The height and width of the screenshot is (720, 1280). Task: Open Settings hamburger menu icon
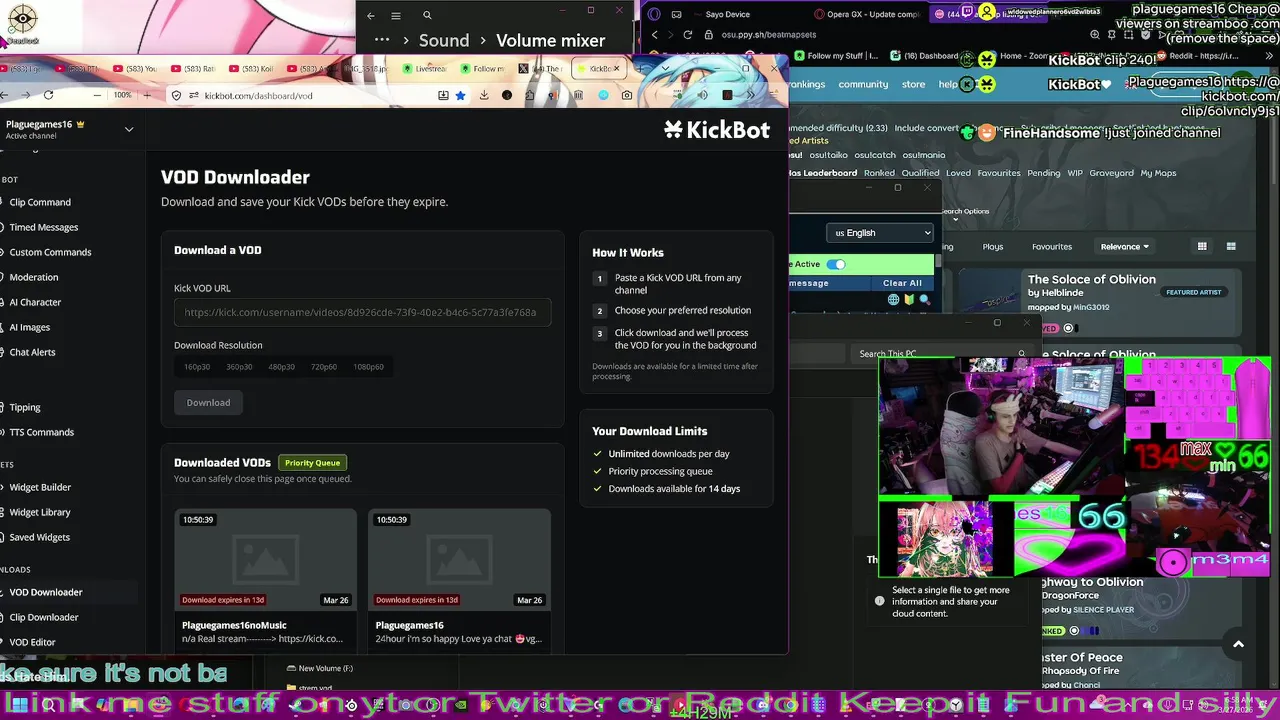(396, 15)
